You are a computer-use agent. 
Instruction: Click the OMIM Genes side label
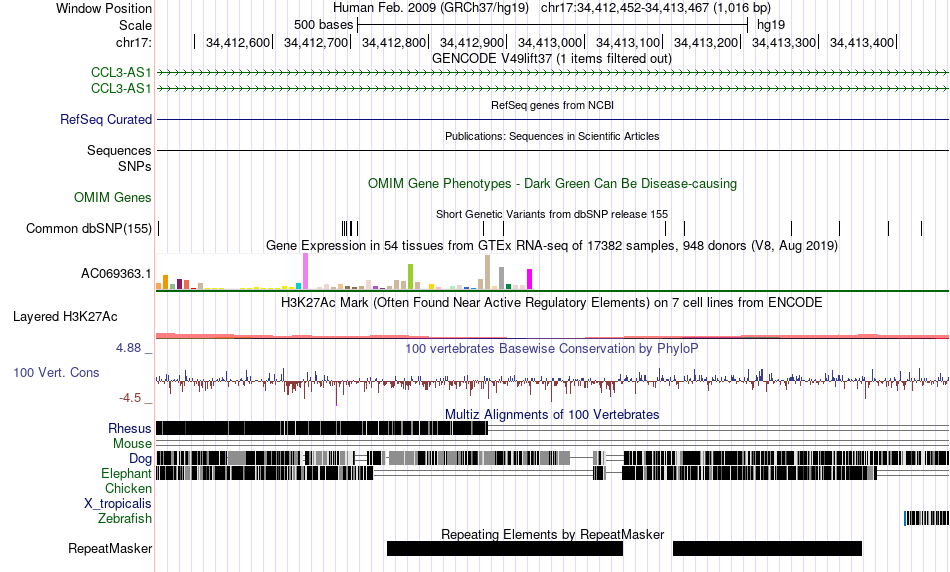(x=113, y=198)
